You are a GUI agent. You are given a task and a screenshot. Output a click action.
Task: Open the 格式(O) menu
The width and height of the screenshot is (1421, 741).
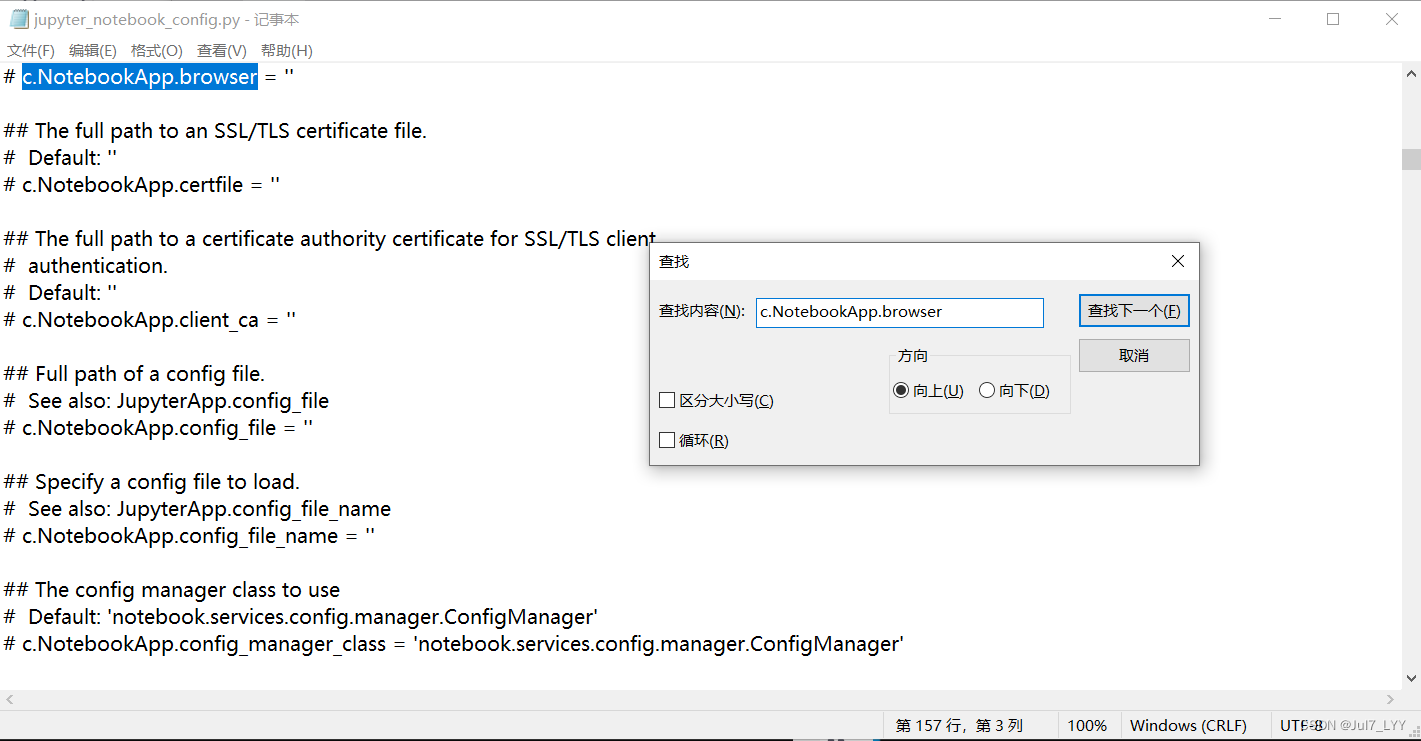point(157,51)
